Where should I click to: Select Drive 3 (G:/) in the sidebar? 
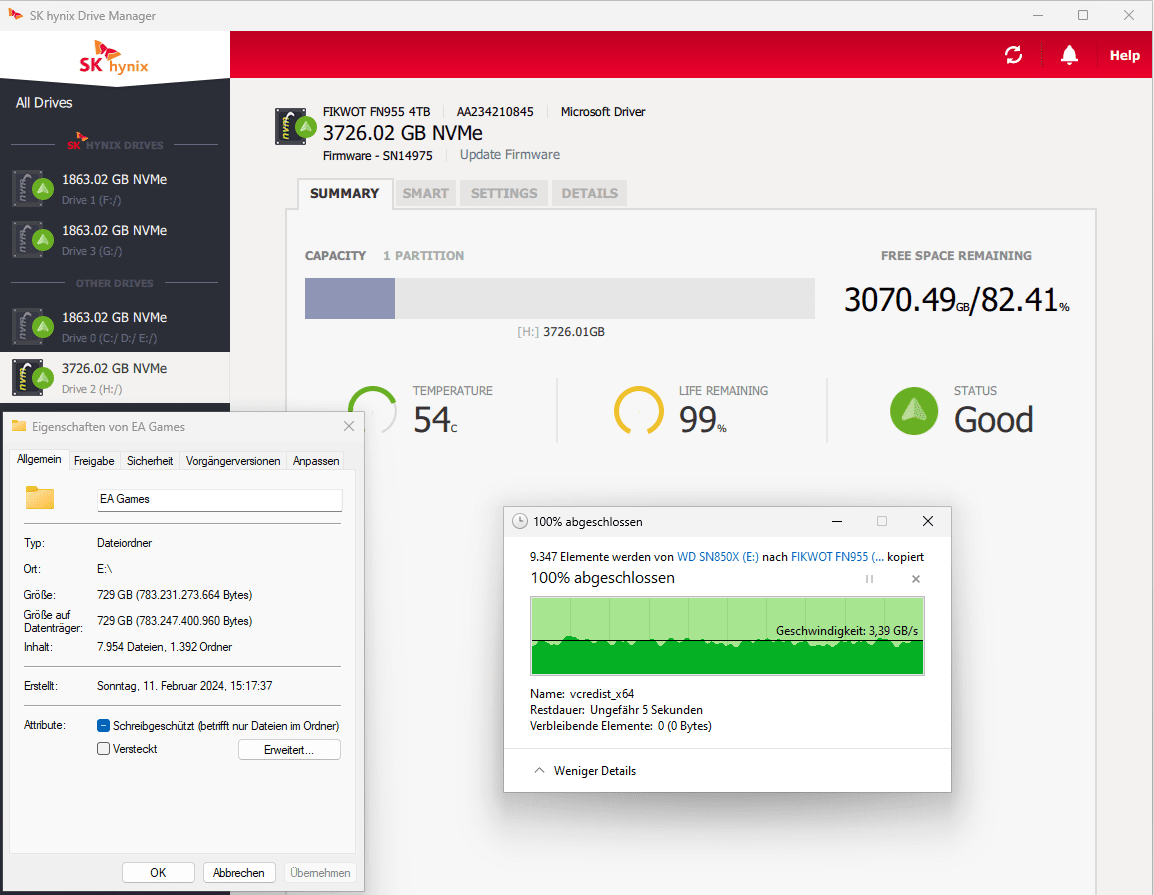point(115,240)
